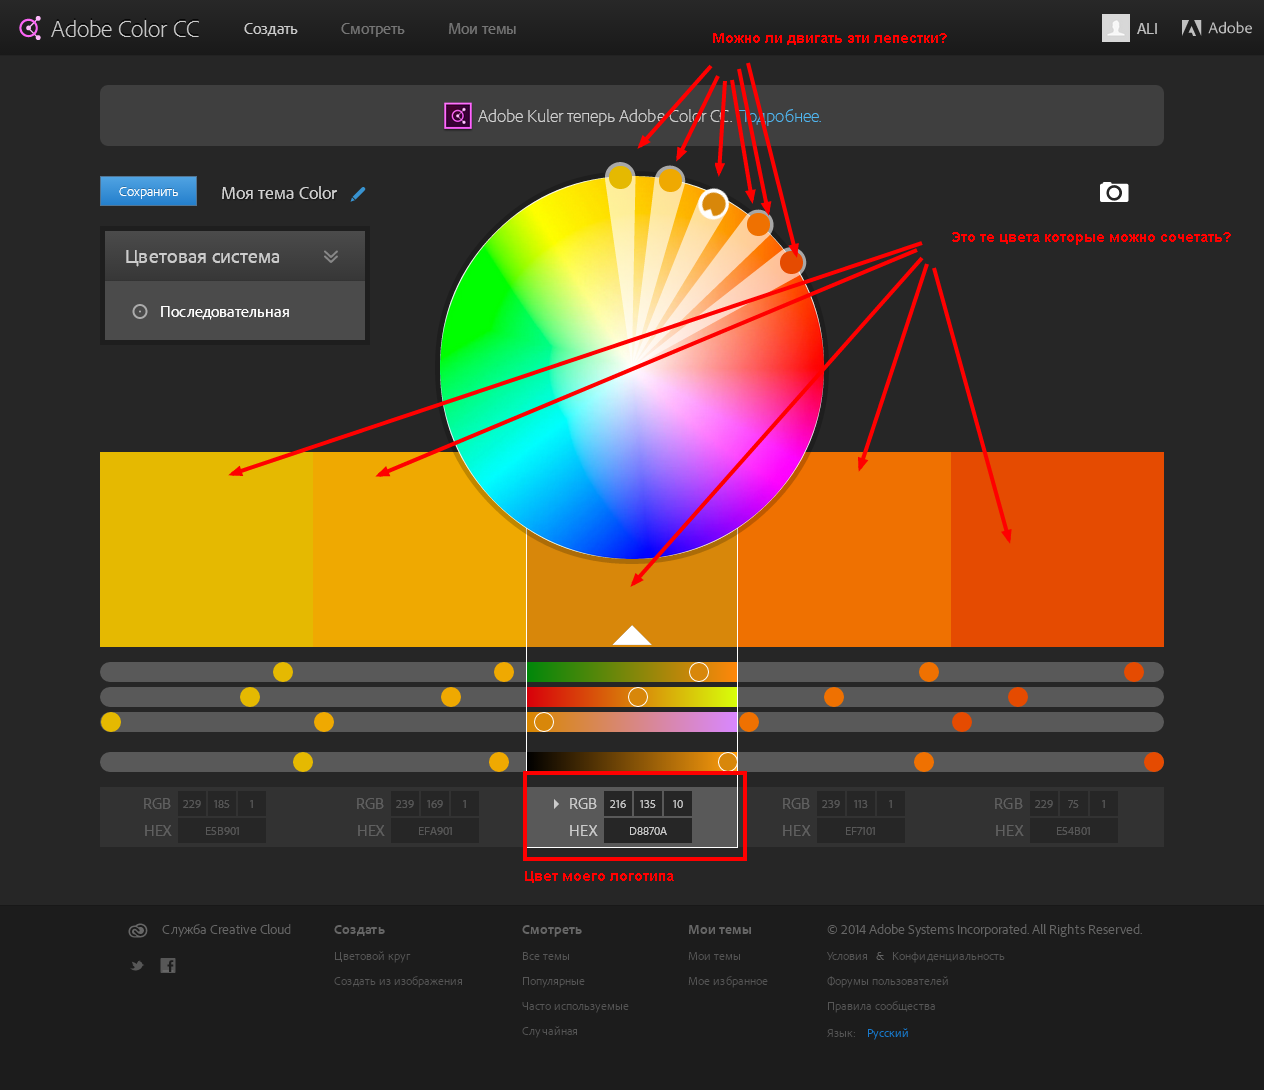Click the RGB field showing 75
This screenshot has height=1090, width=1264.
pos(1074,804)
